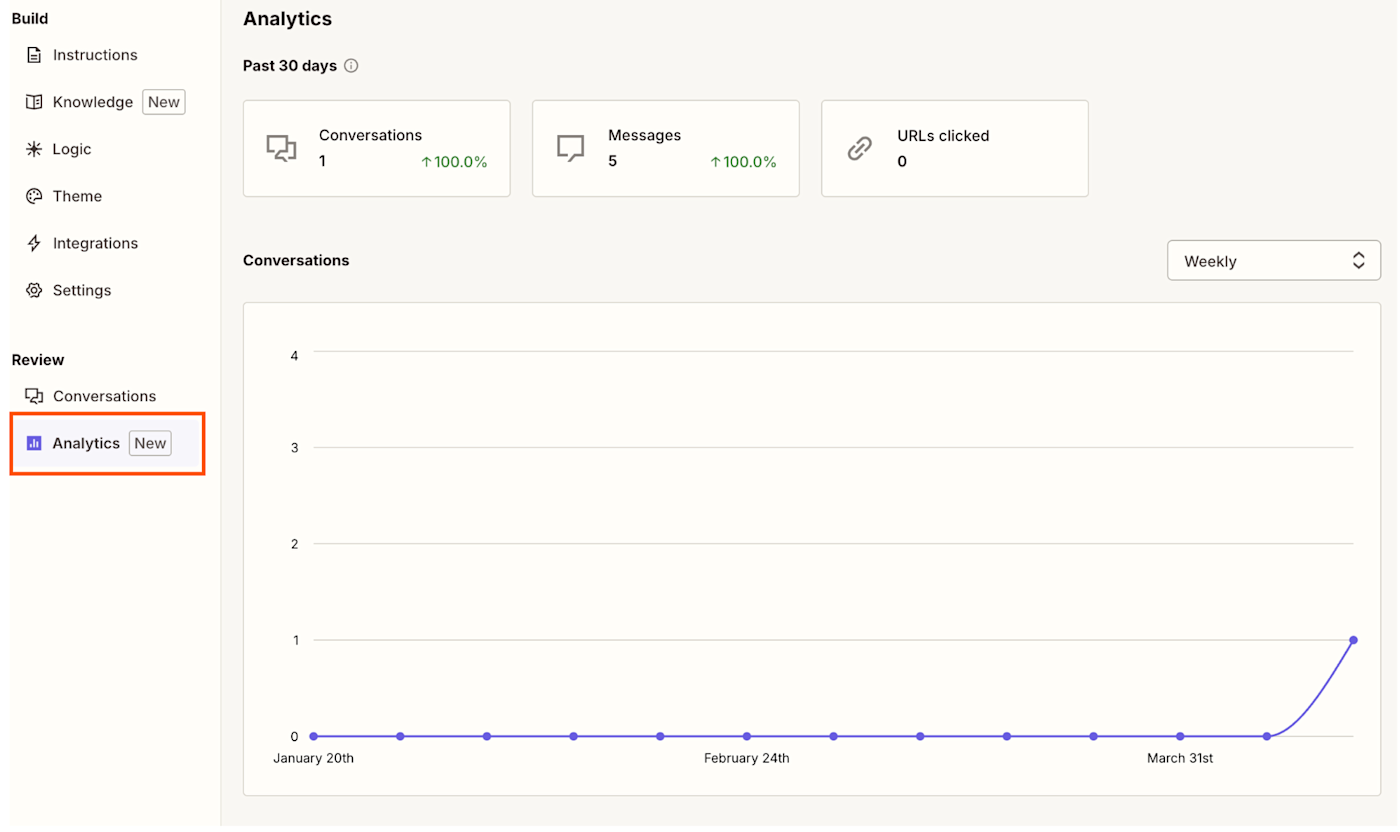Click the Knowledge book icon
This screenshot has height=832, width=1400.
click(34, 102)
